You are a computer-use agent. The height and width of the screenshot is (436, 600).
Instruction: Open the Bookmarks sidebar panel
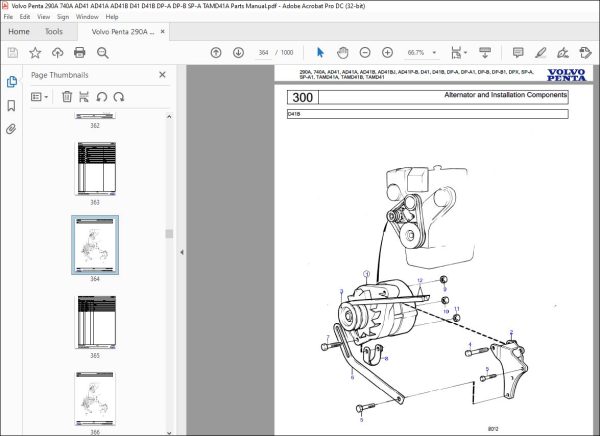(11, 106)
